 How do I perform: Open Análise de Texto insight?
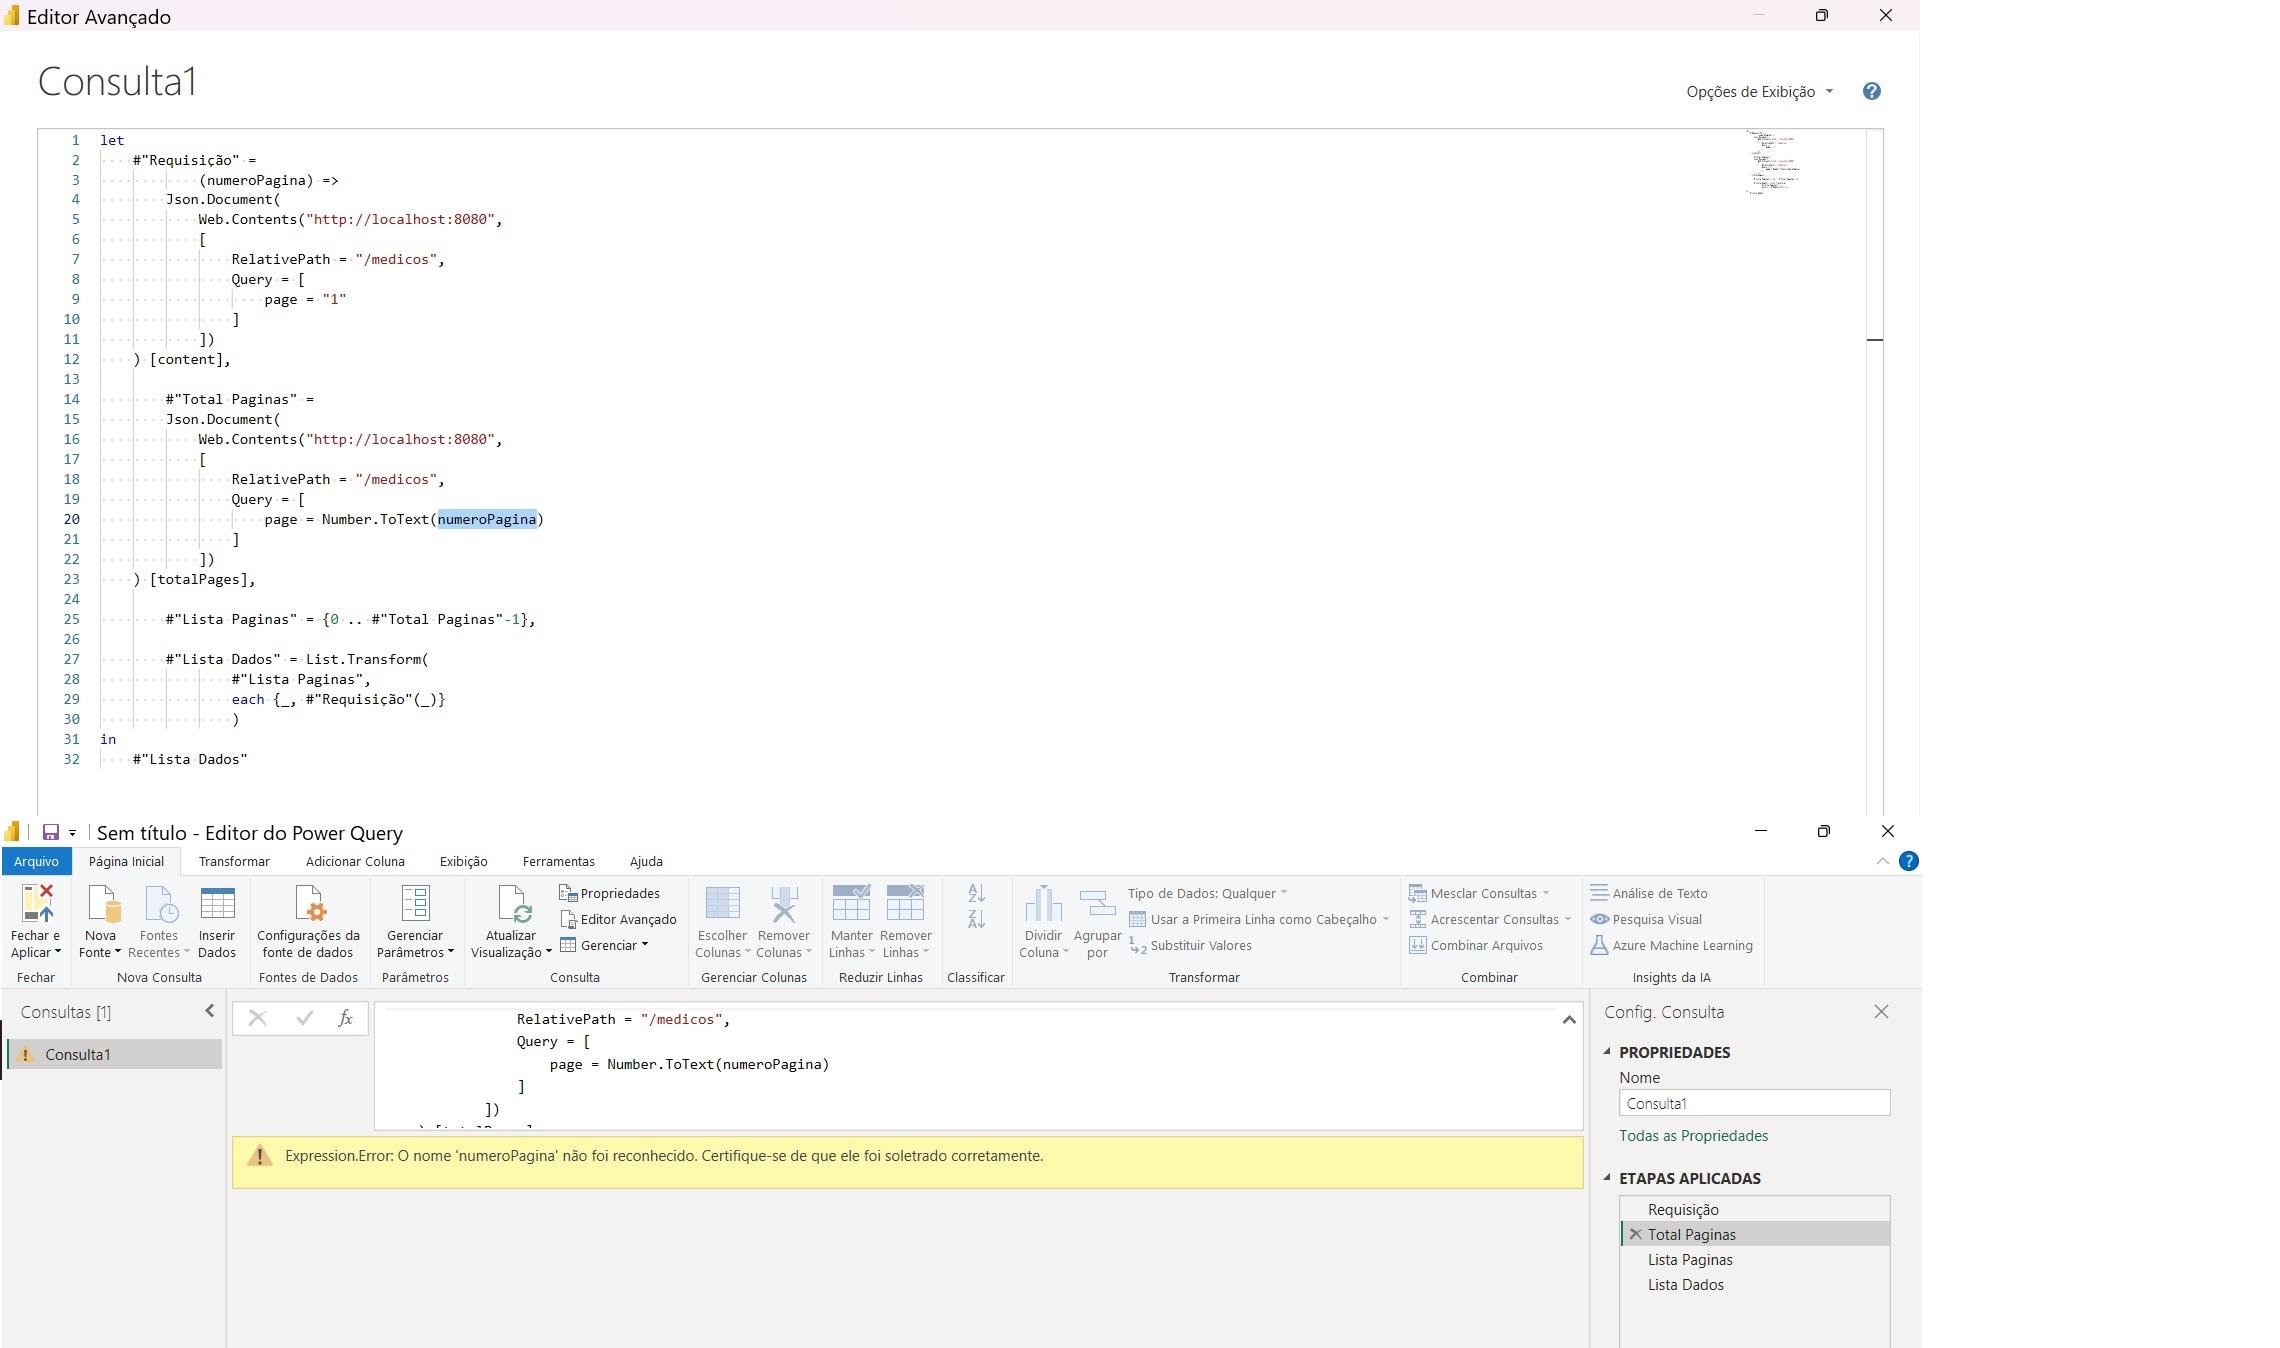pos(1649,893)
